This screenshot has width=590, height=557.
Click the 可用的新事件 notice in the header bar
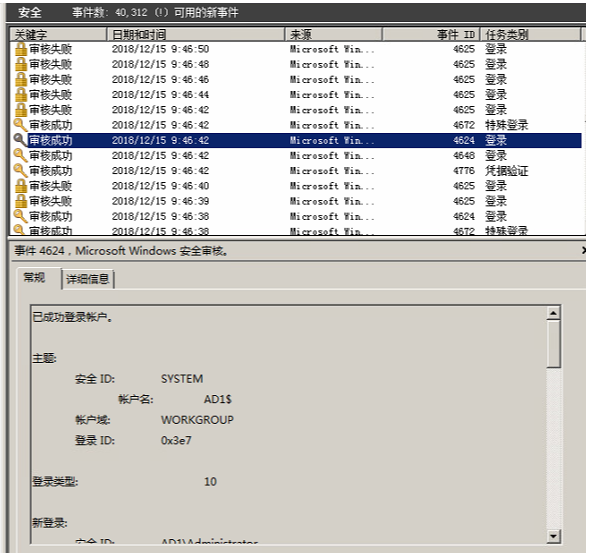pyautogui.click(x=206, y=13)
